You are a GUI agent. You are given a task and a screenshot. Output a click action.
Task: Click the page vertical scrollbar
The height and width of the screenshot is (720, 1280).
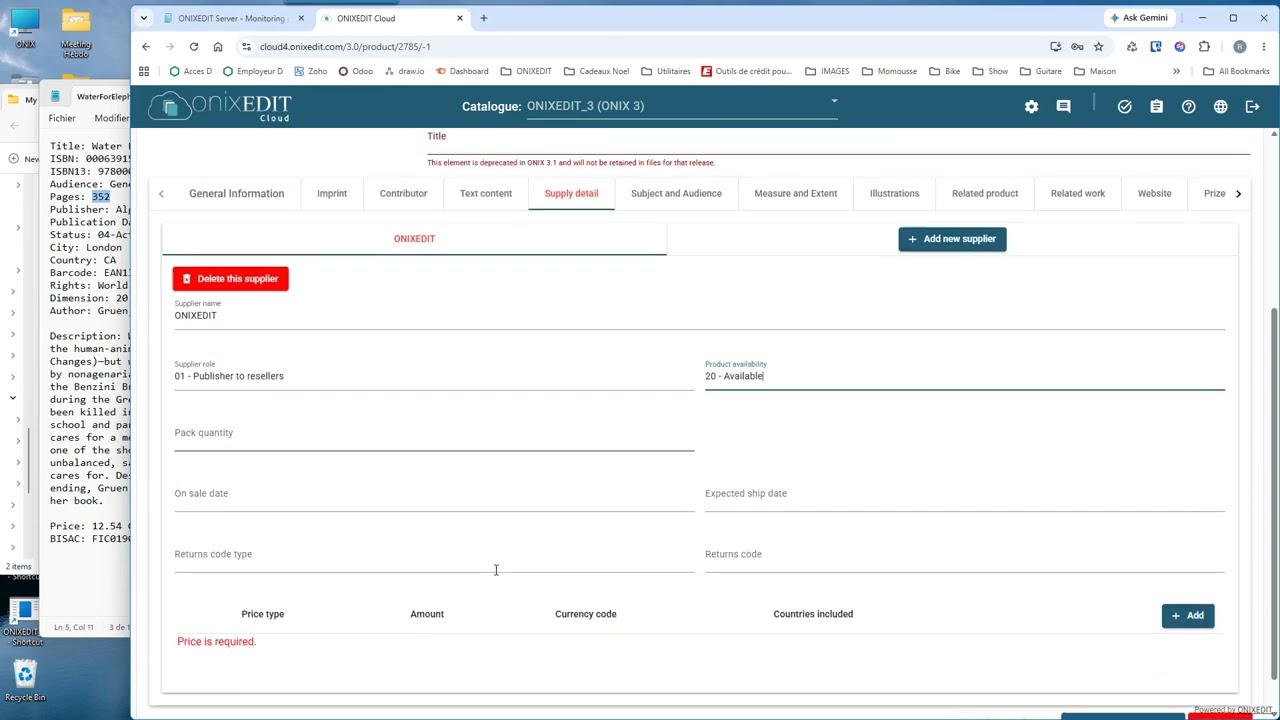pos(1273,495)
